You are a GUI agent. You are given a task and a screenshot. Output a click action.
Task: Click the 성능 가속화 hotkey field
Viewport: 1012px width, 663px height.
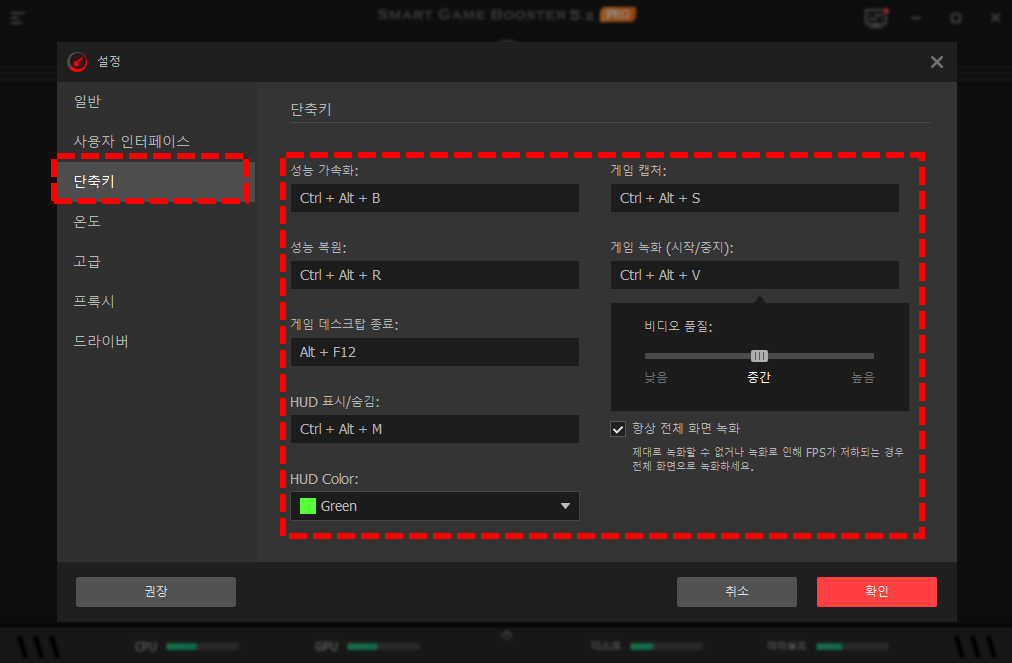click(x=434, y=198)
